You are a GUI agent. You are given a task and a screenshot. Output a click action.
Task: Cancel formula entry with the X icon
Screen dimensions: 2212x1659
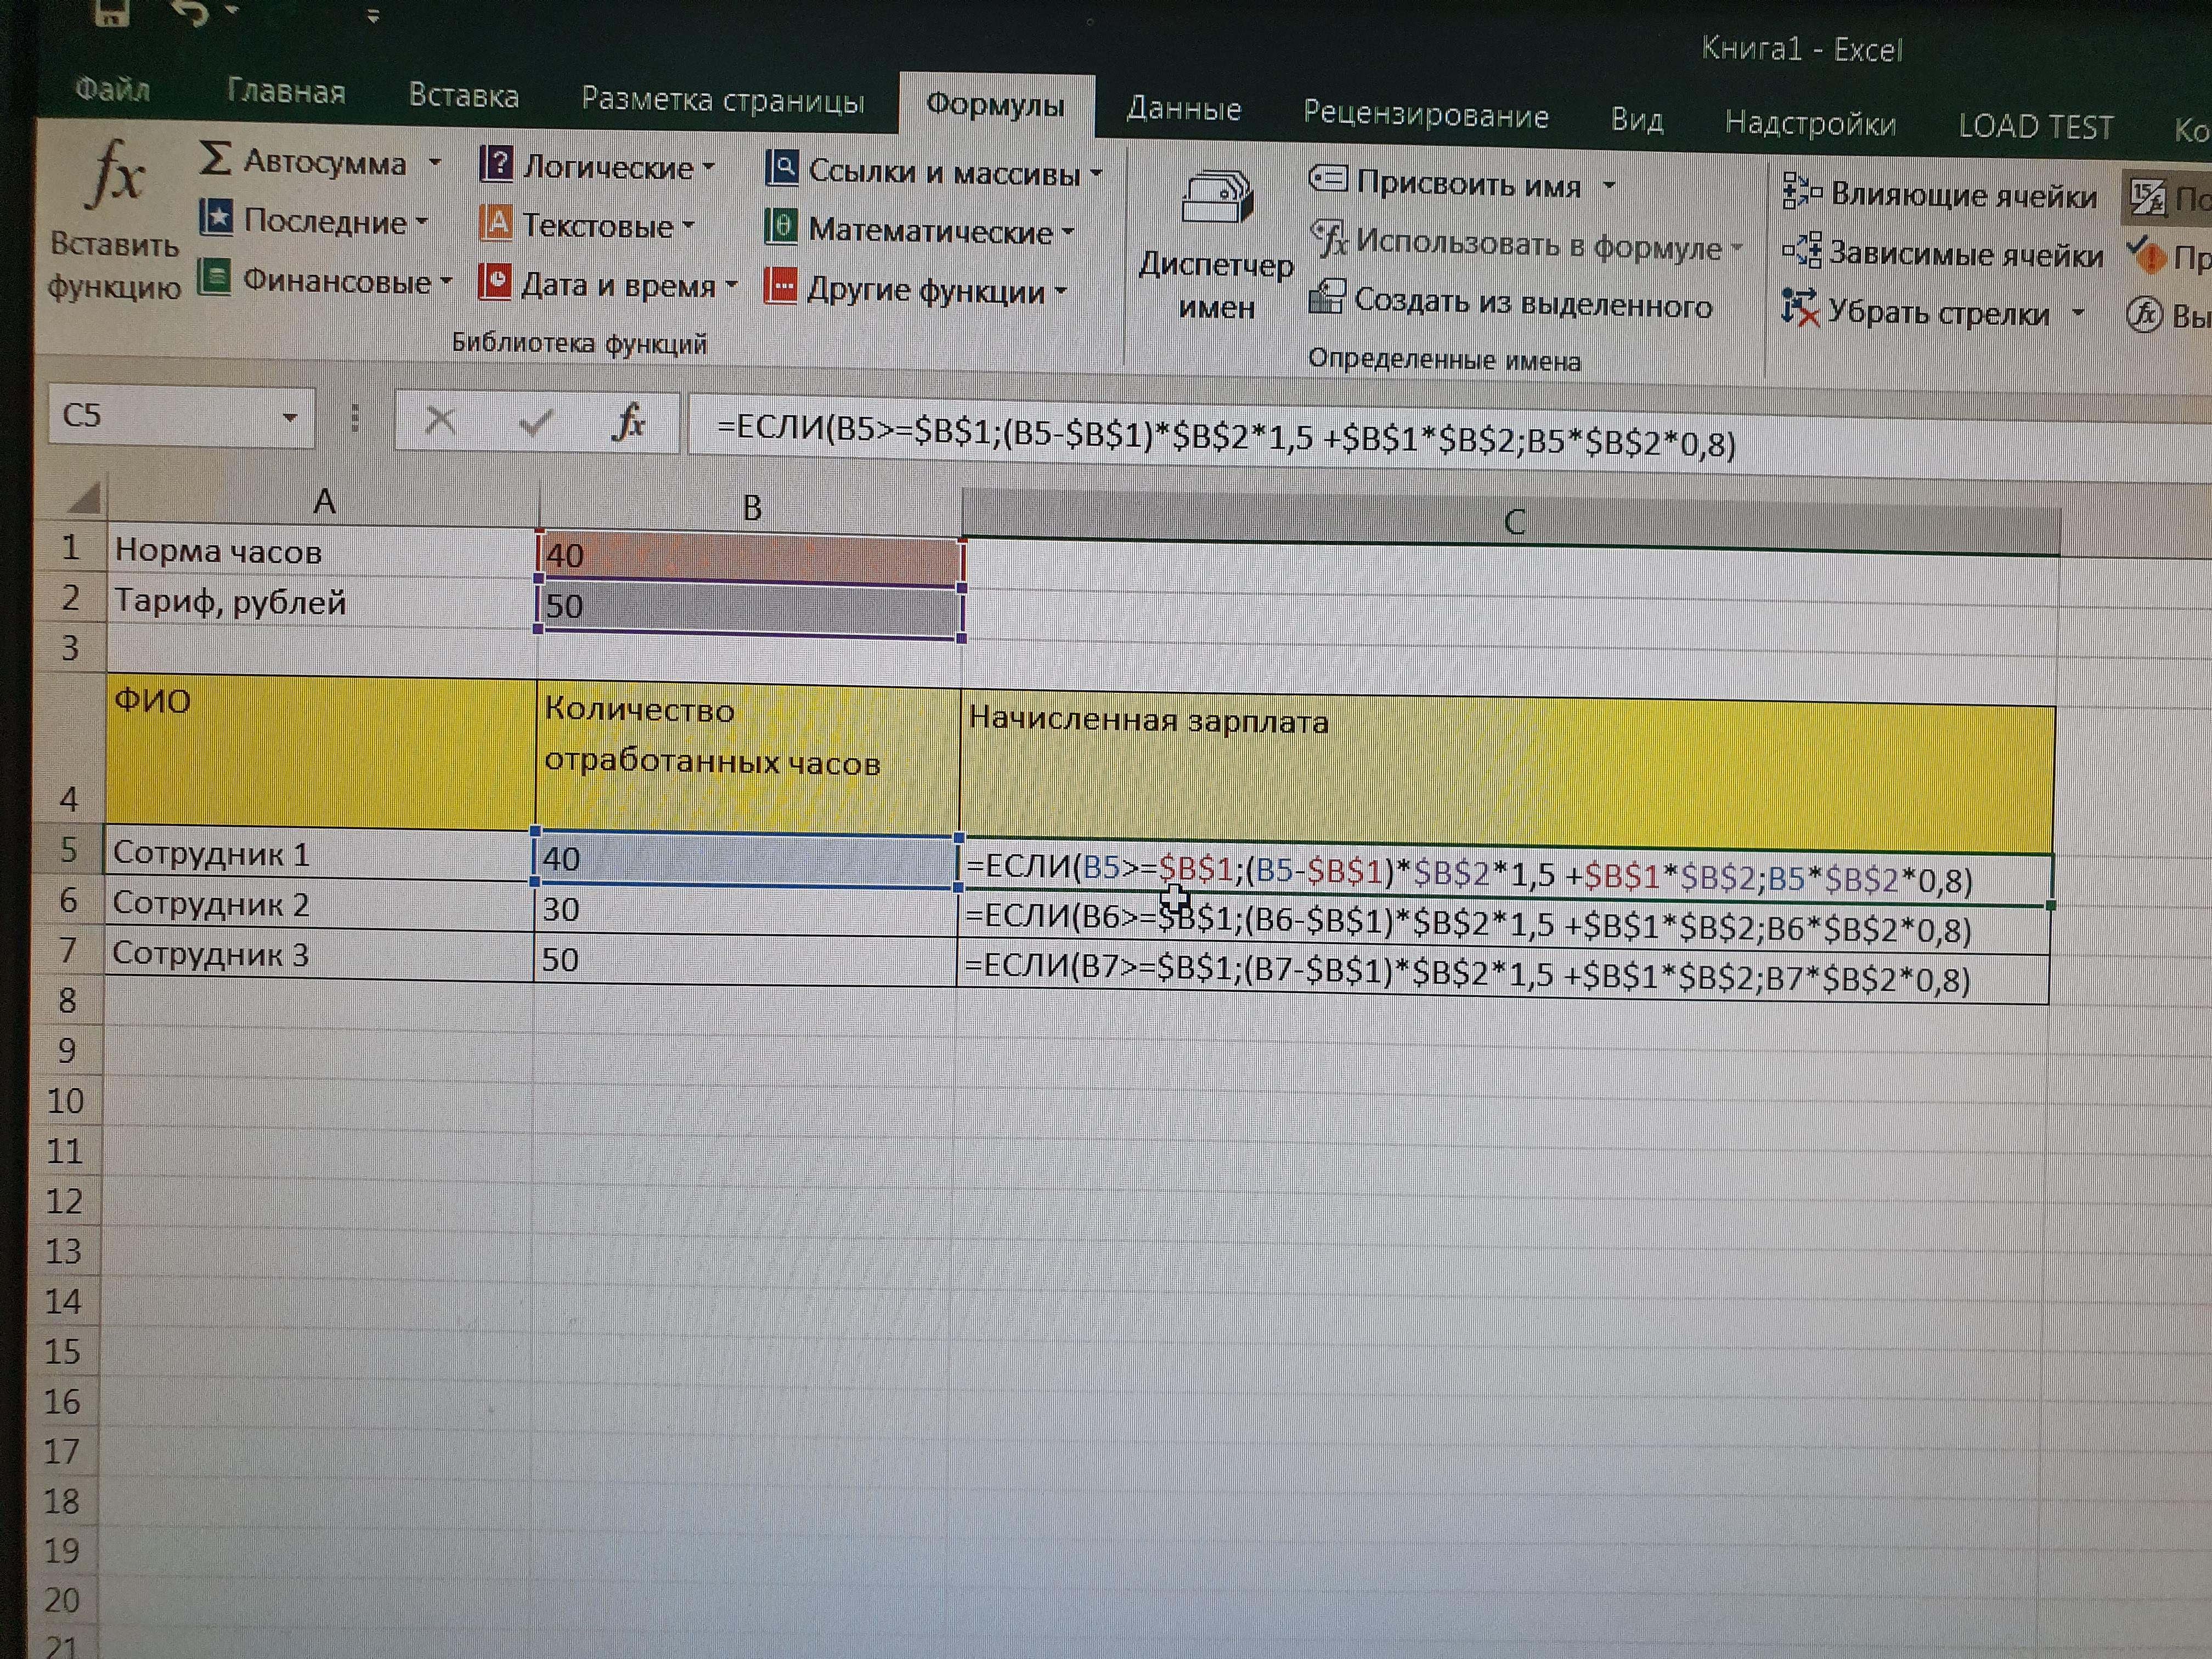click(x=440, y=421)
